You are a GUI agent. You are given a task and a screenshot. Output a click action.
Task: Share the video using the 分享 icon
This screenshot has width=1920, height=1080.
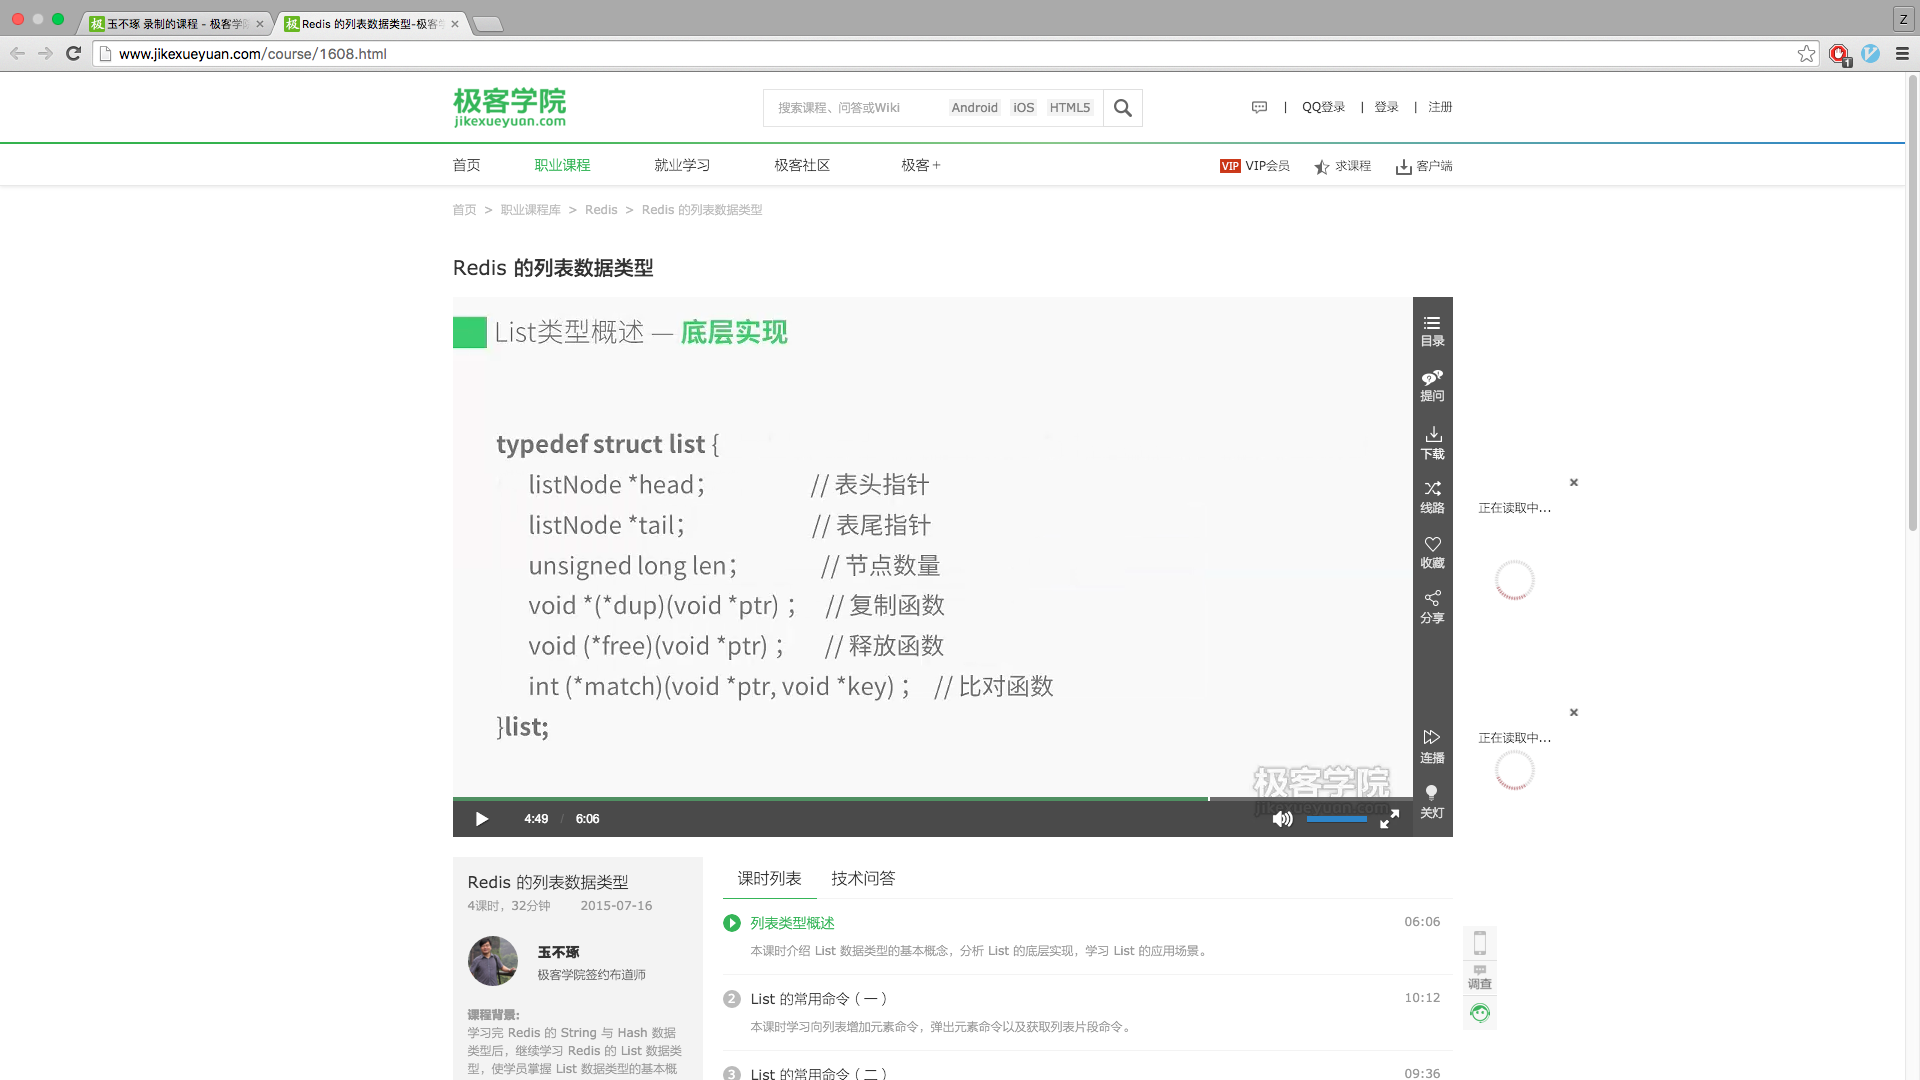click(1432, 606)
